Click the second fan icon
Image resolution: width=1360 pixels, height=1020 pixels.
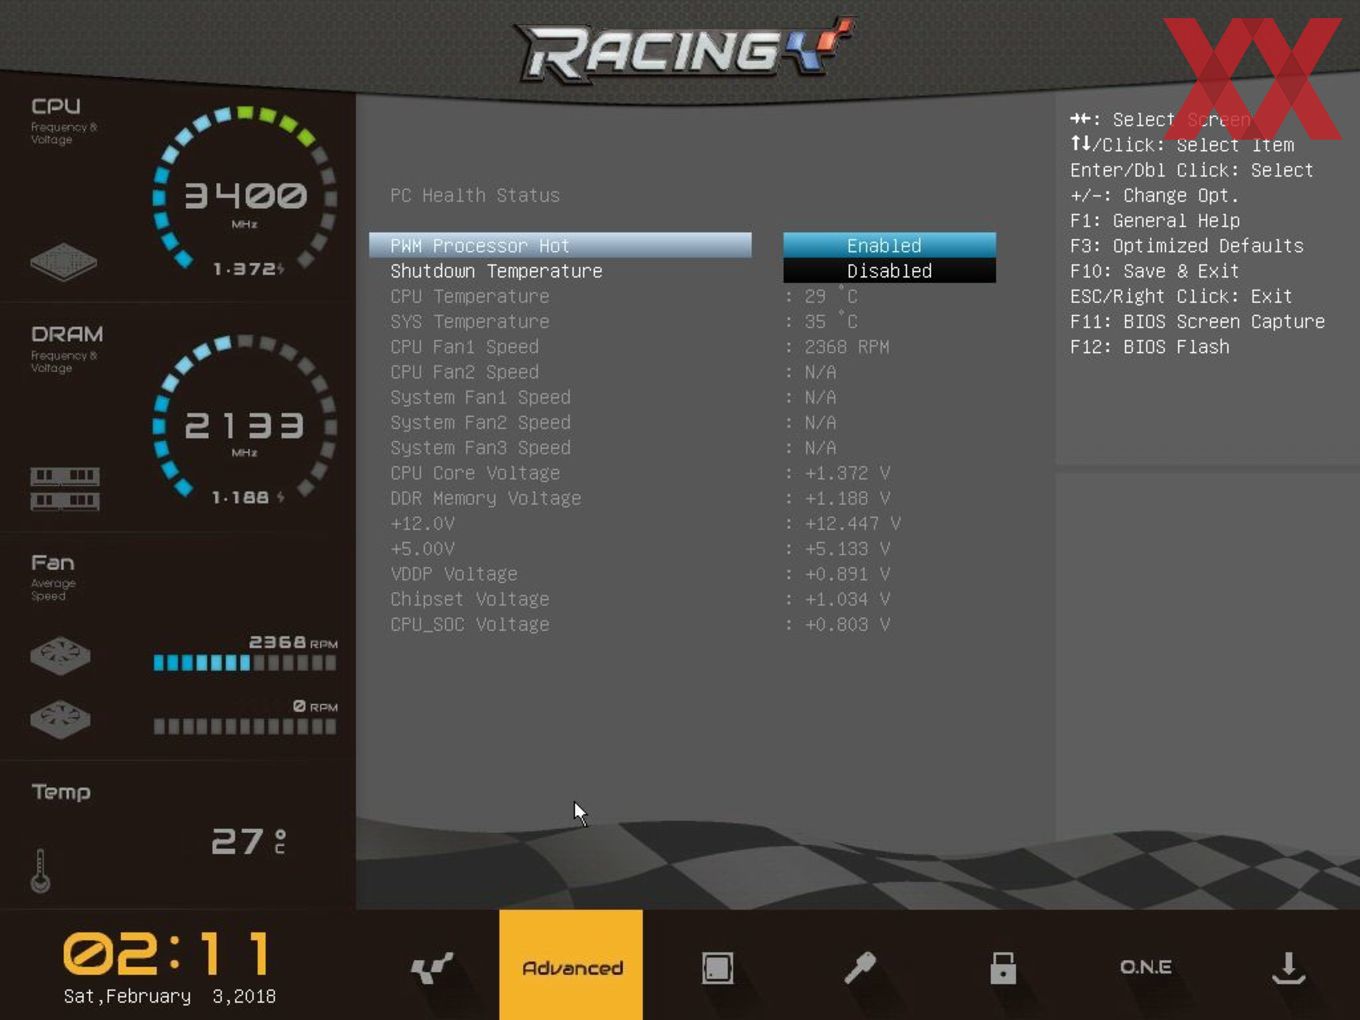coord(60,719)
